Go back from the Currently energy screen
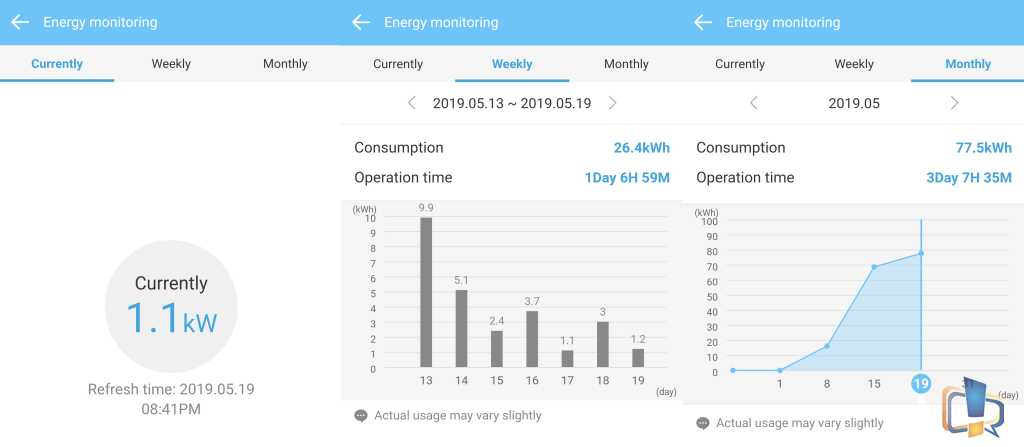 tap(20, 22)
